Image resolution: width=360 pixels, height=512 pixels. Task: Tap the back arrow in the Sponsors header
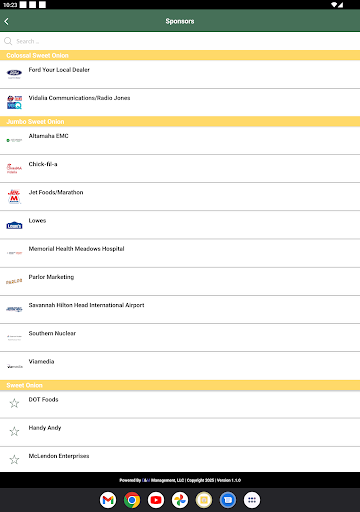click(6, 21)
